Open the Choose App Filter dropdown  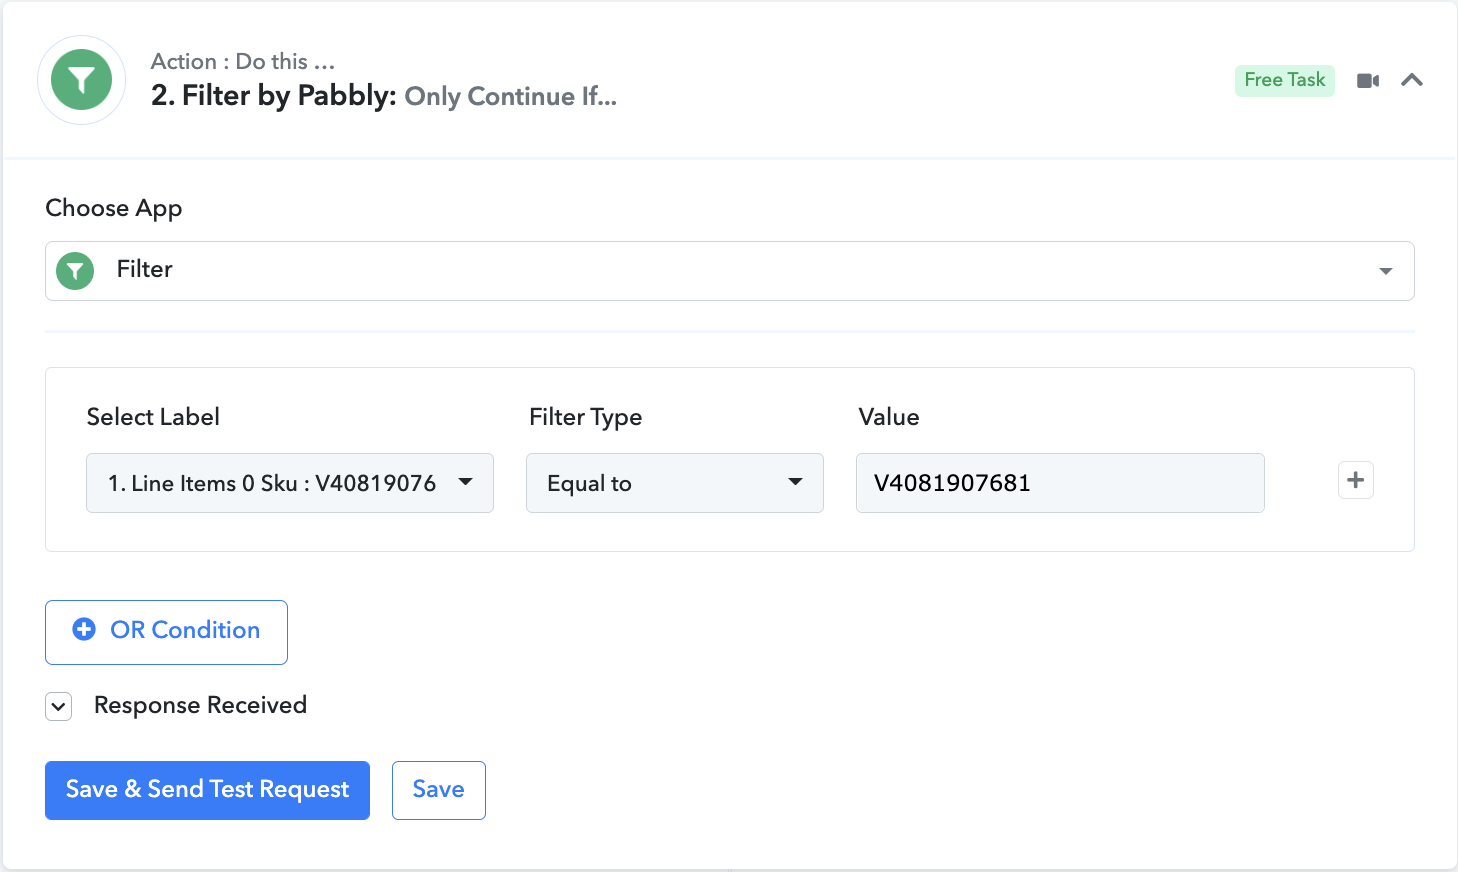[730, 271]
